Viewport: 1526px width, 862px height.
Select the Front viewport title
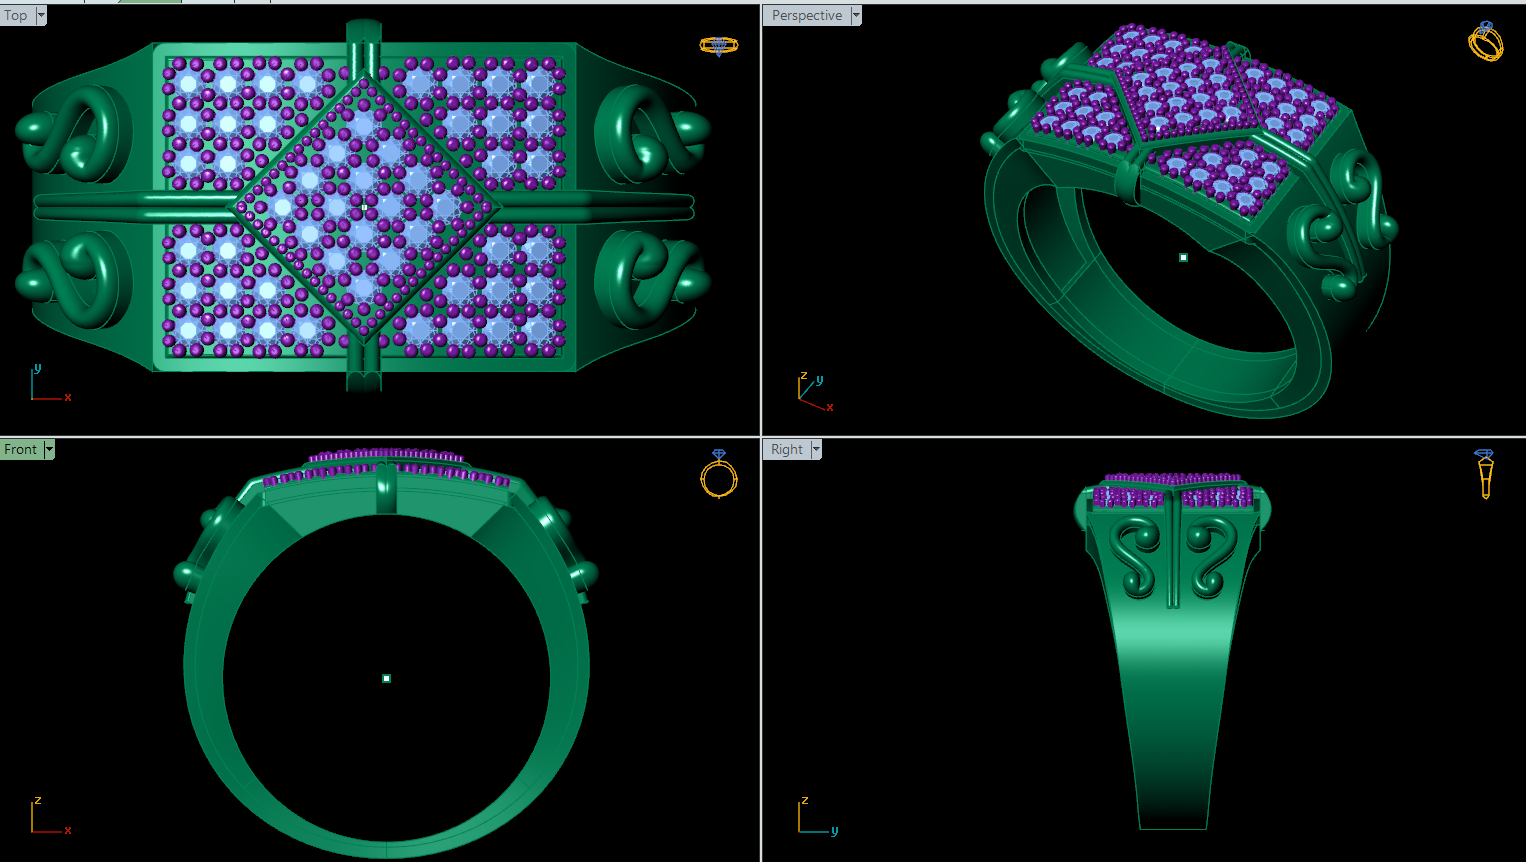[21, 449]
